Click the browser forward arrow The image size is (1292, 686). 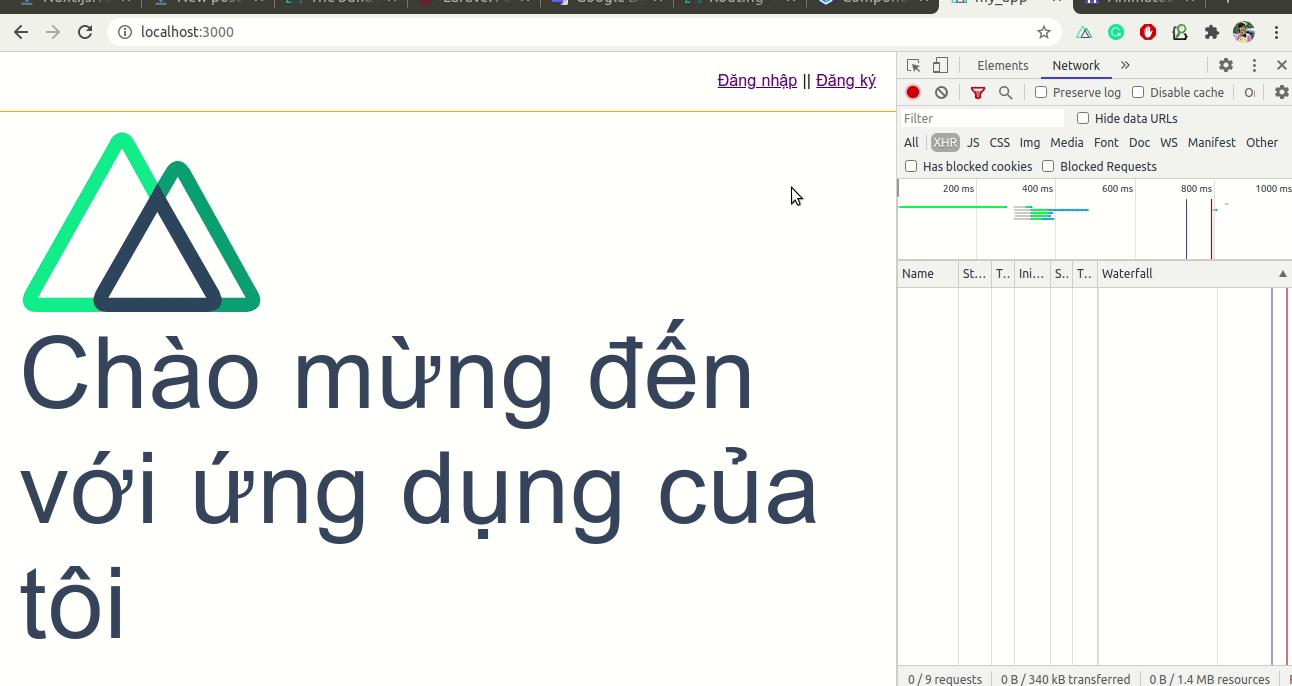53,32
